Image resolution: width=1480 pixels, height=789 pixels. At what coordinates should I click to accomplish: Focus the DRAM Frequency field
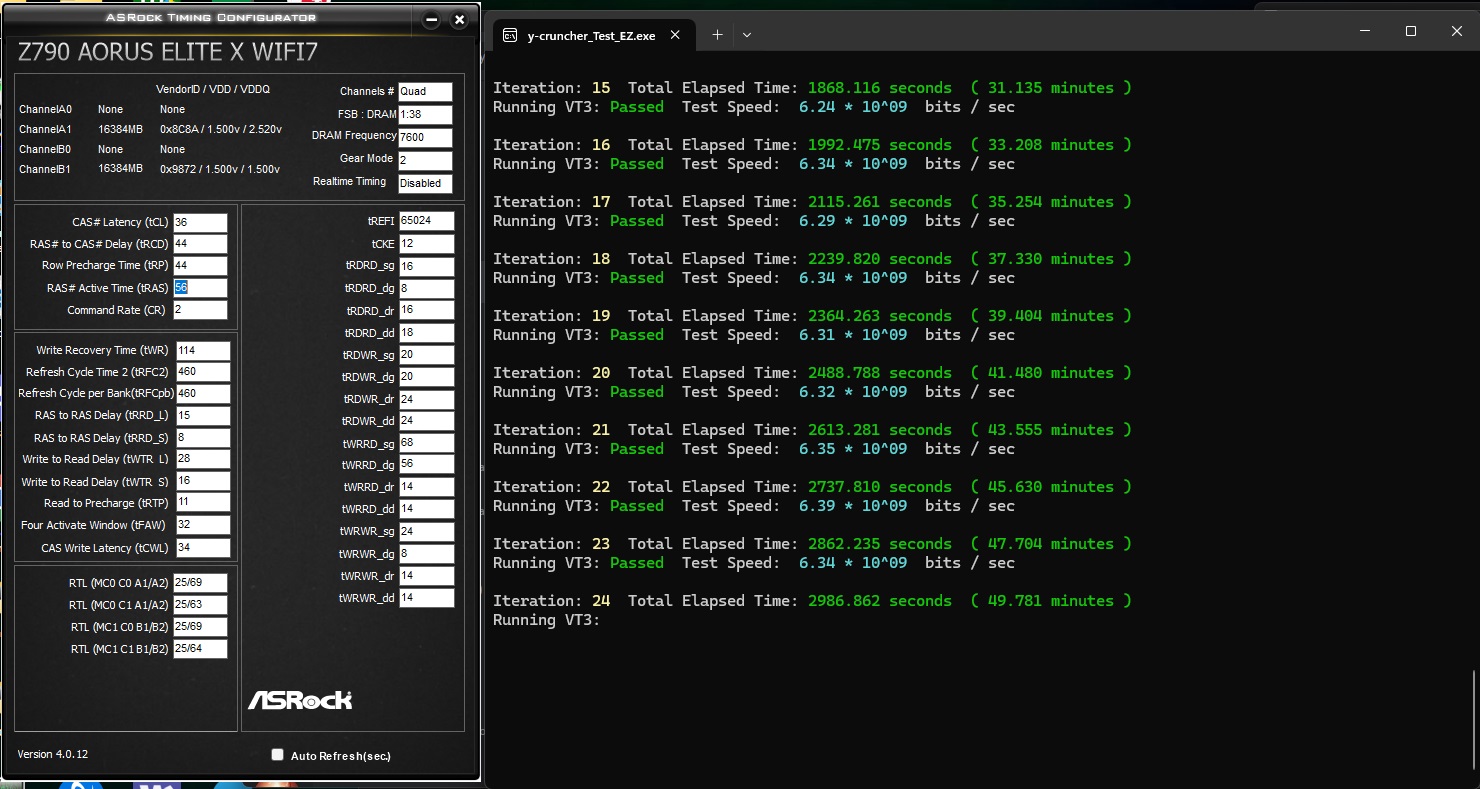(x=425, y=137)
